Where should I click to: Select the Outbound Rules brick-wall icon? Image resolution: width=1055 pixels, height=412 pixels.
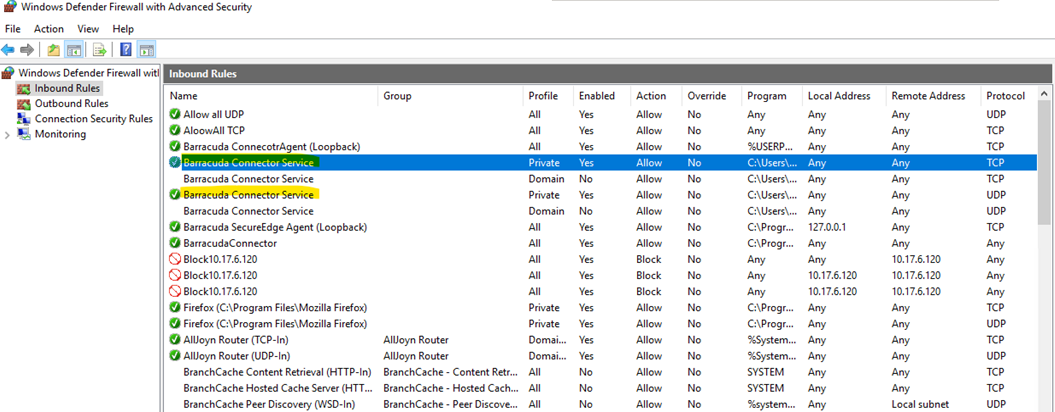coord(24,104)
